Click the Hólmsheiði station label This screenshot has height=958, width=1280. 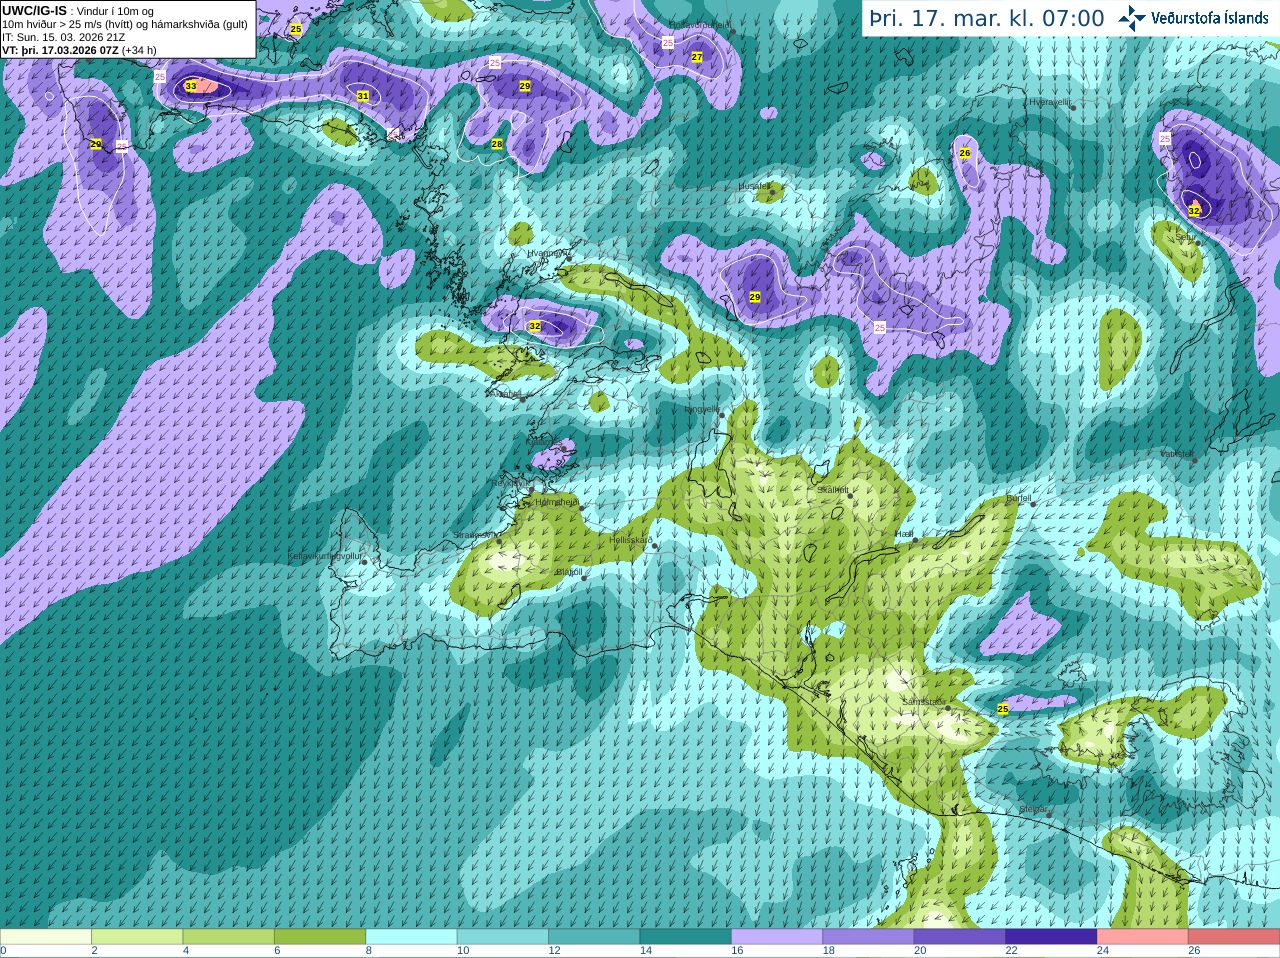pos(557,502)
